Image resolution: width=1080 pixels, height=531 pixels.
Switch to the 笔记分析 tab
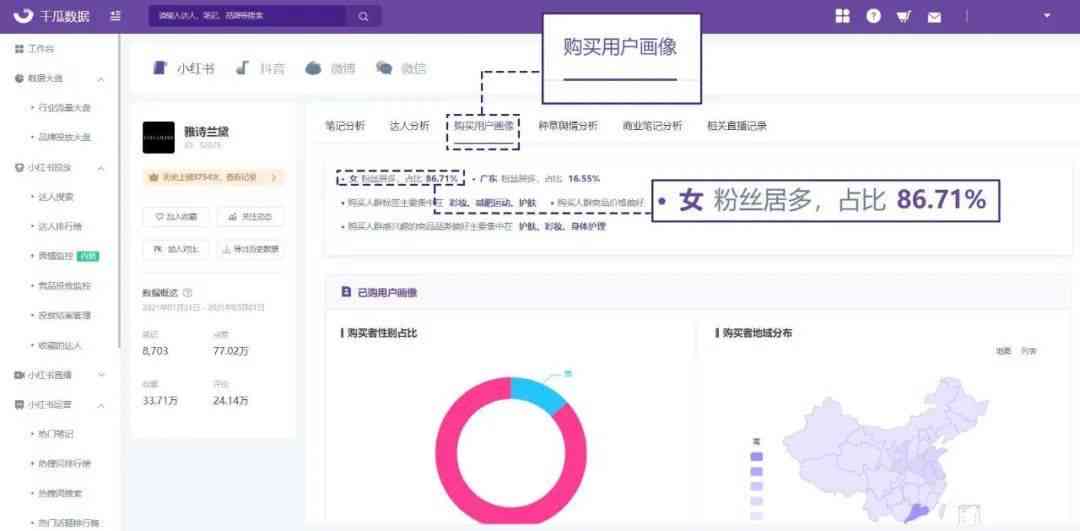coord(345,126)
